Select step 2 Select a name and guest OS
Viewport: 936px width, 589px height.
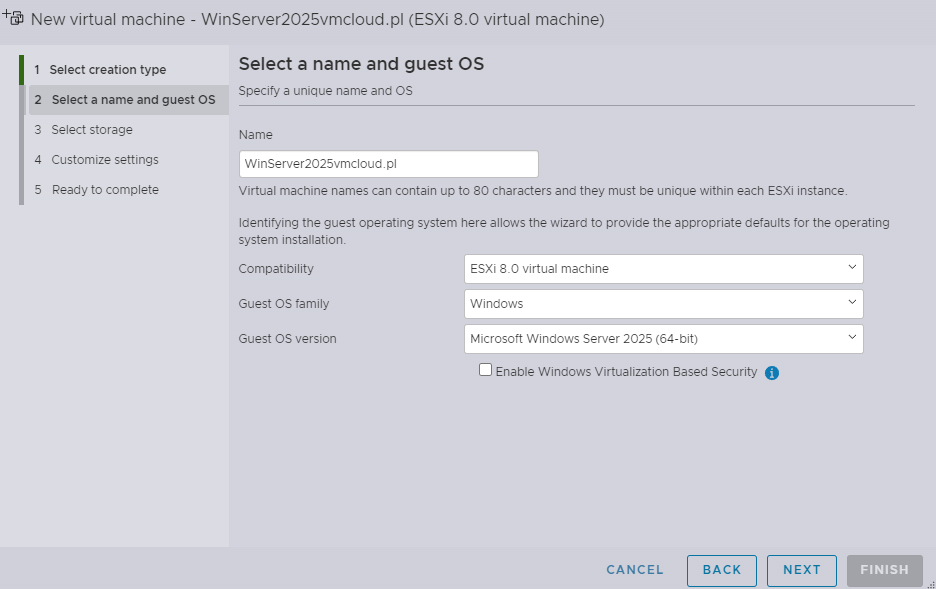coord(132,100)
